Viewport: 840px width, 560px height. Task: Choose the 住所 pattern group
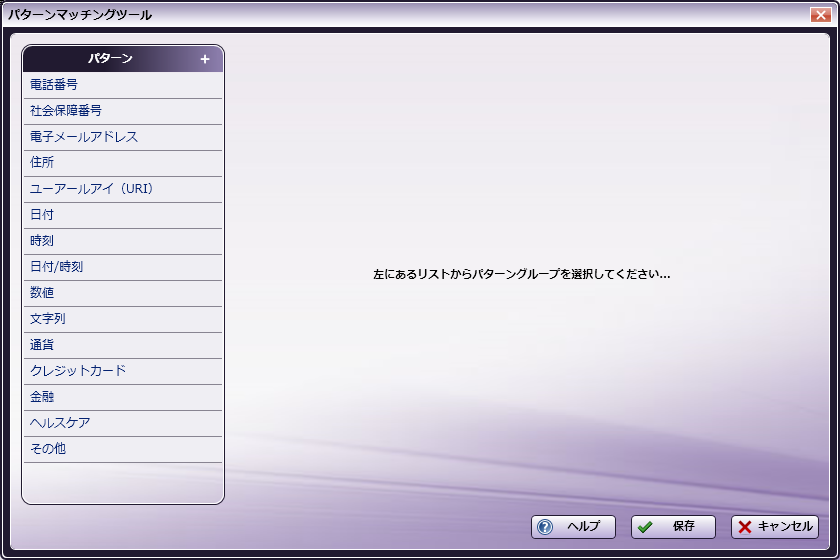pos(123,163)
